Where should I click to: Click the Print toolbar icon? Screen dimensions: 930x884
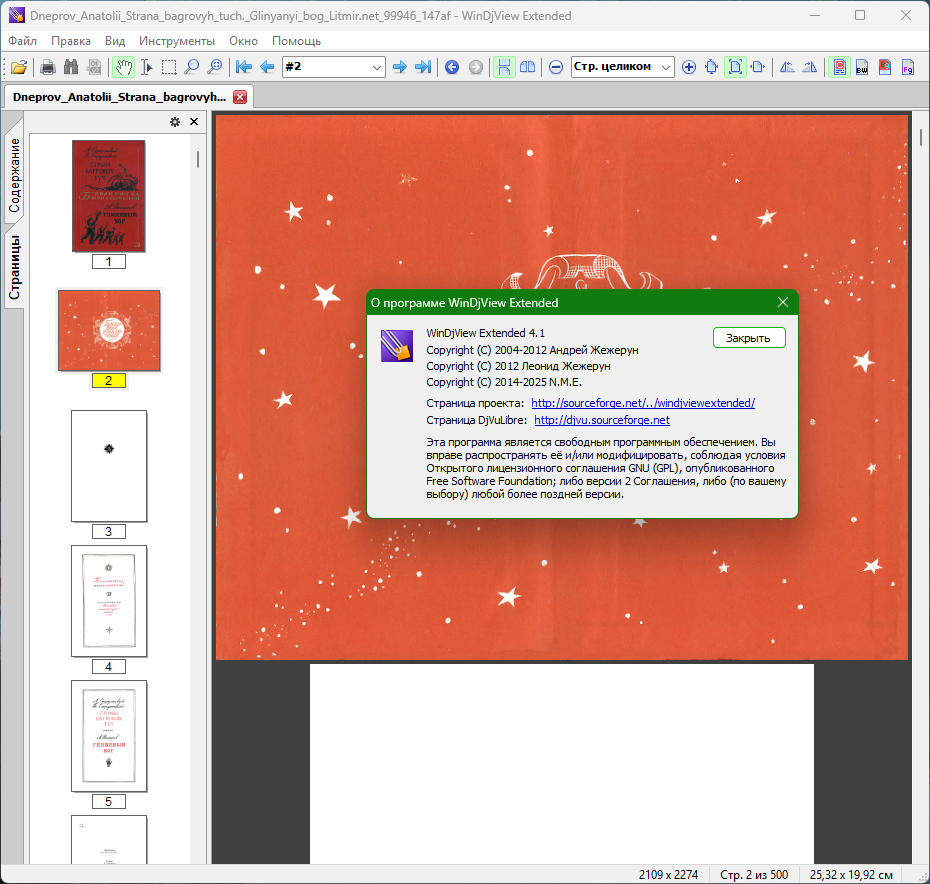point(48,67)
